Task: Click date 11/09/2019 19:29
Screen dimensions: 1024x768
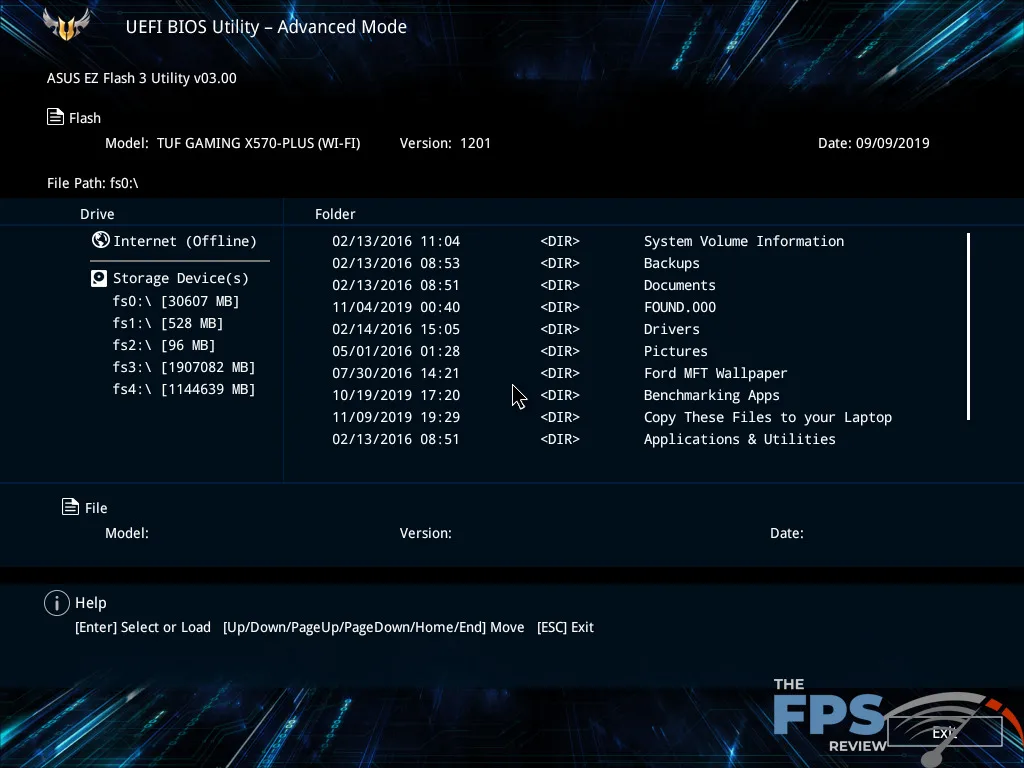Action: click(x=396, y=417)
